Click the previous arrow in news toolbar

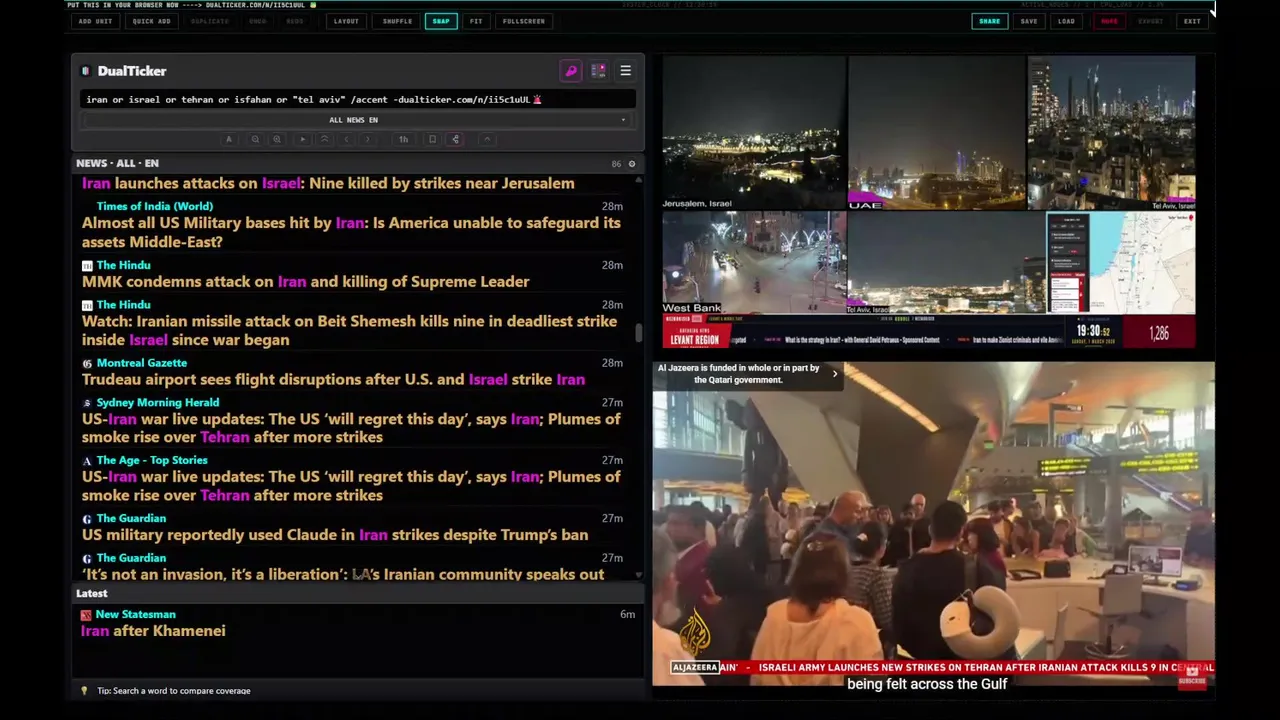346,139
